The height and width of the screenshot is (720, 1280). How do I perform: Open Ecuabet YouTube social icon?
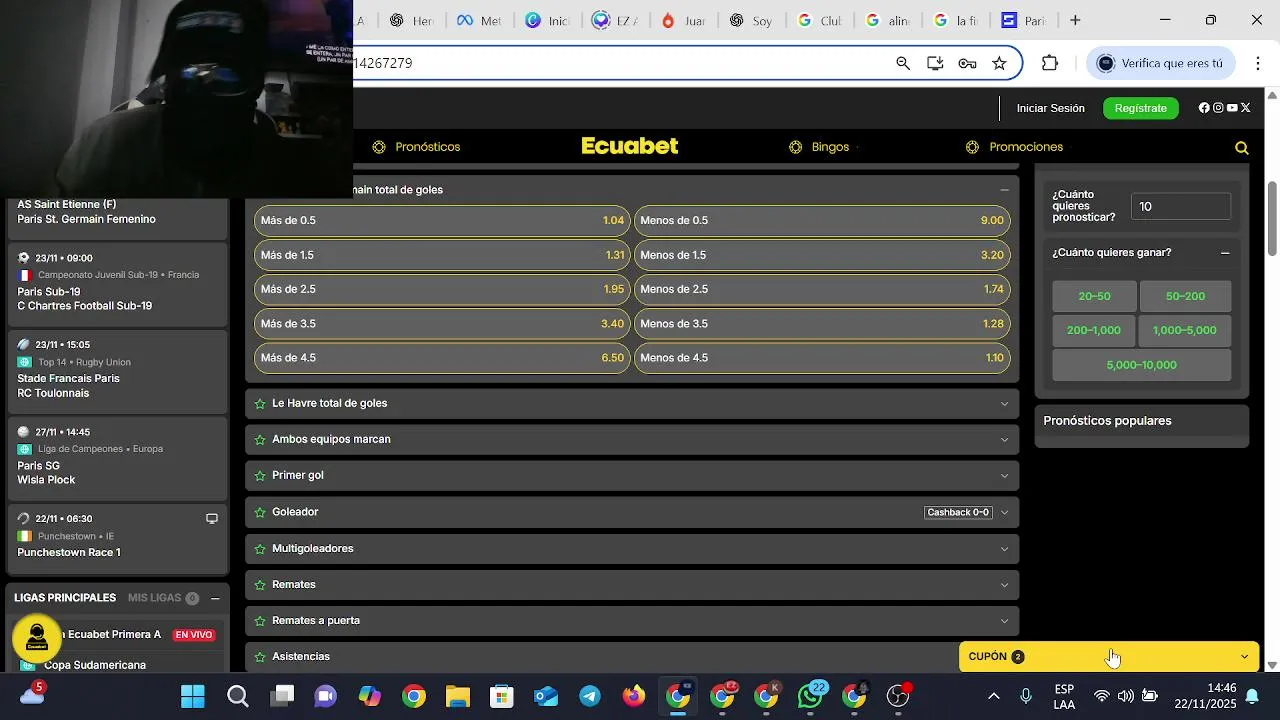[x=1232, y=108]
